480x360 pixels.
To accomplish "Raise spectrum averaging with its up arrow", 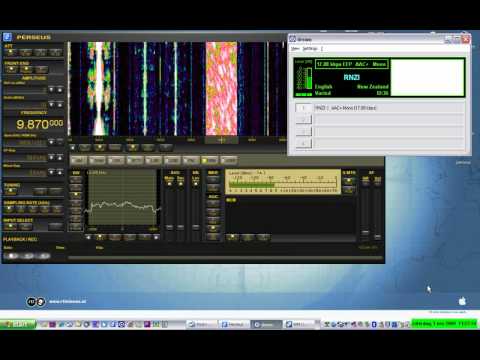I will (60, 157).
